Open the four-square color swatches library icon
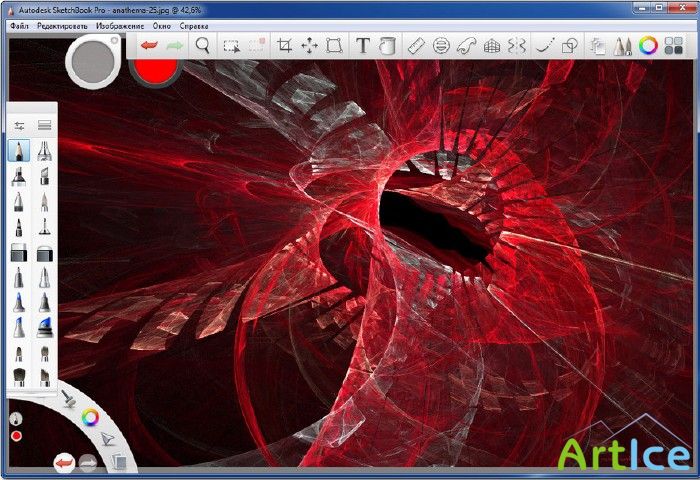This screenshot has height=480, width=700. point(673,46)
